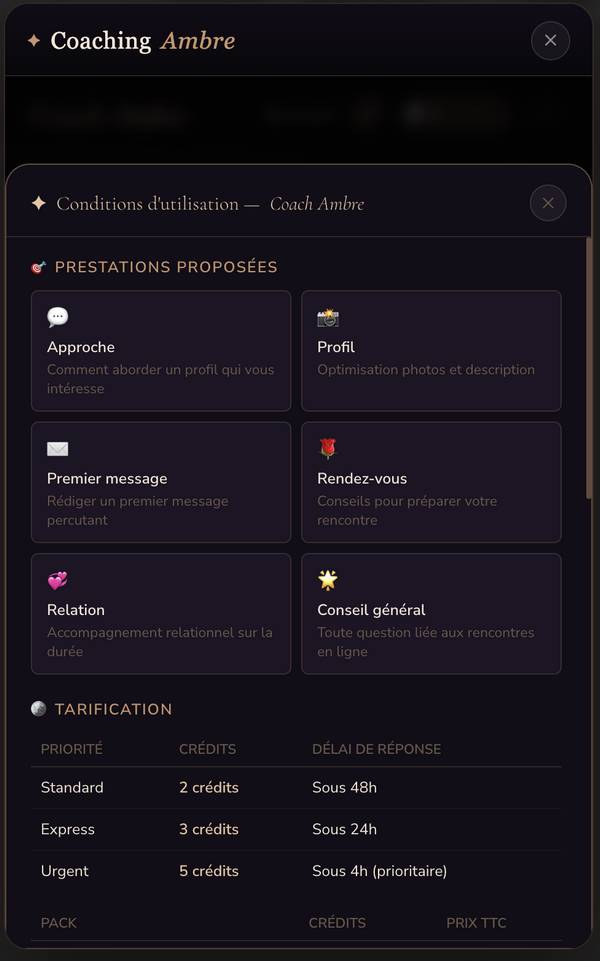Click the hearts icon on Relation card
600x961 pixels.
pos(58,581)
